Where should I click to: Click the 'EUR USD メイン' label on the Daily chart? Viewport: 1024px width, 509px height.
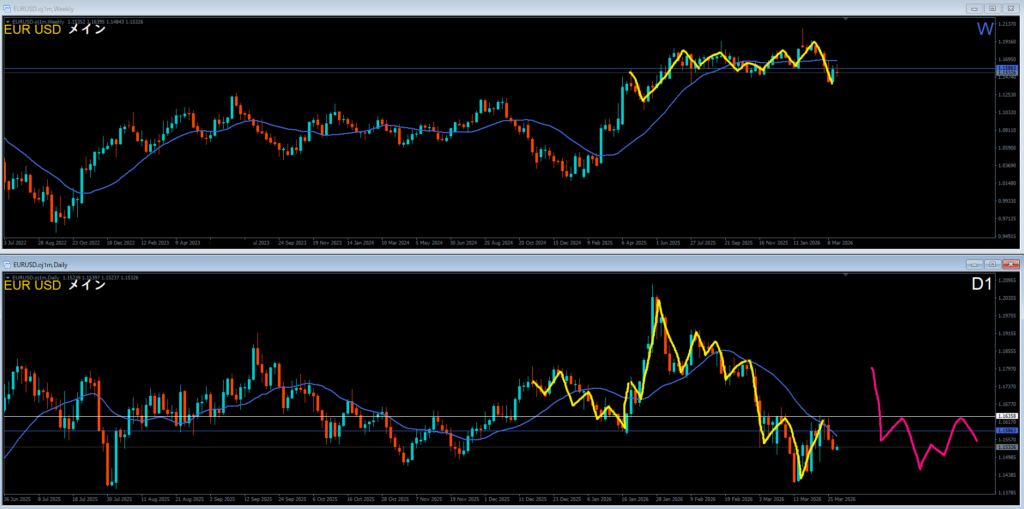click(55, 286)
